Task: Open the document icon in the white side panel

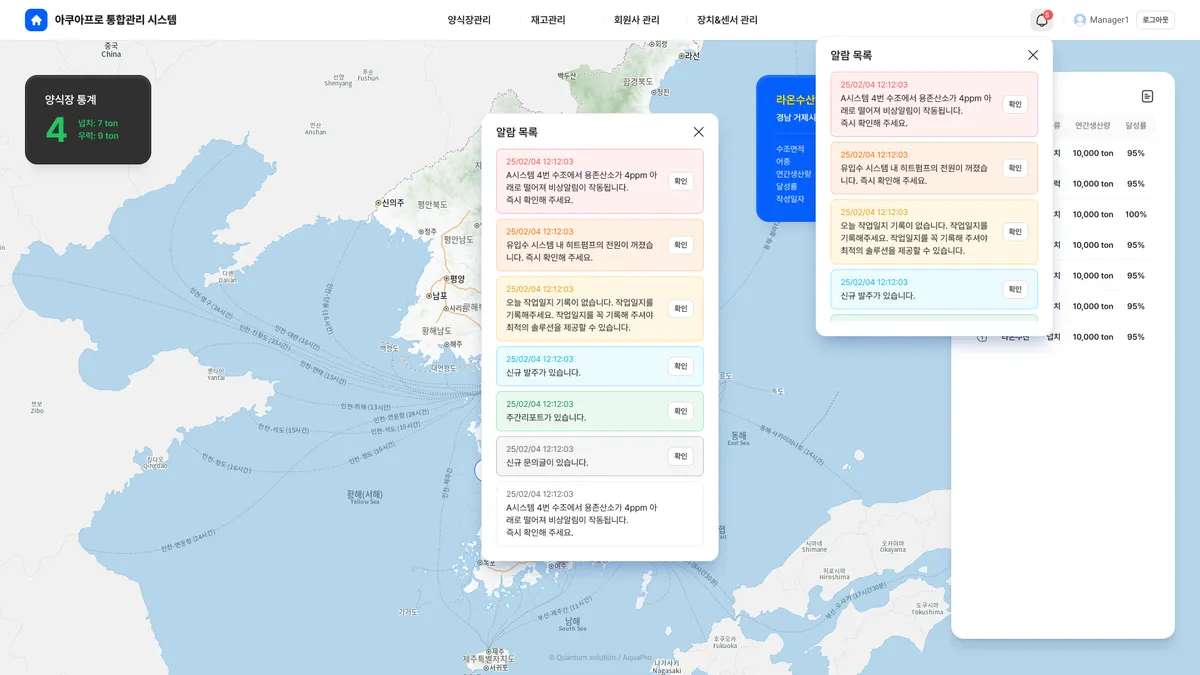Action: [x=1147, y=96]
